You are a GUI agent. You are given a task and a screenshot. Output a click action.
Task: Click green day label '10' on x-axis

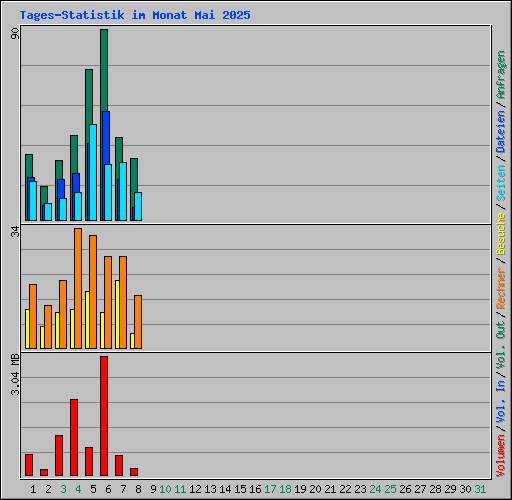click(165, 489)
